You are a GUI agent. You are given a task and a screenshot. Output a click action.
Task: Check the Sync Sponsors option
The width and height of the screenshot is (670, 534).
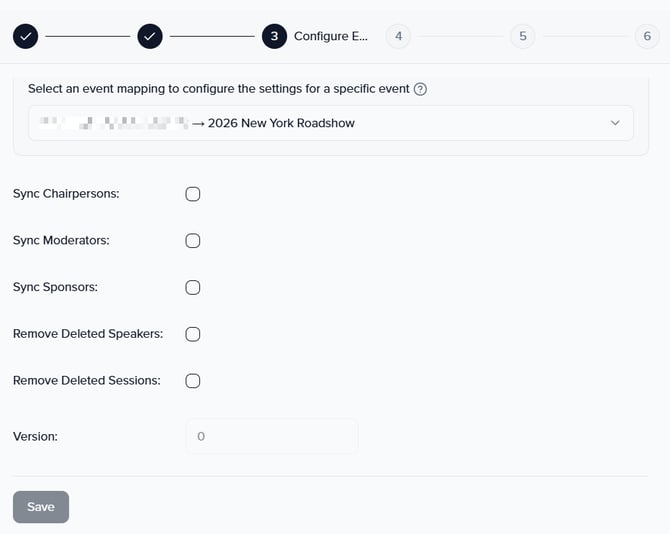point(193,288)
